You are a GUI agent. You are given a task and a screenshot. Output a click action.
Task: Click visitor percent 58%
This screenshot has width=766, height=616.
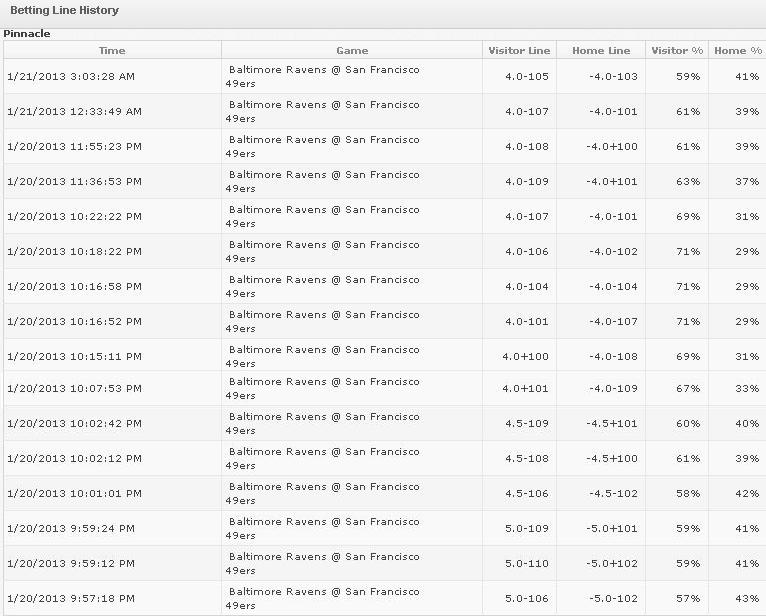pos(688,494)
